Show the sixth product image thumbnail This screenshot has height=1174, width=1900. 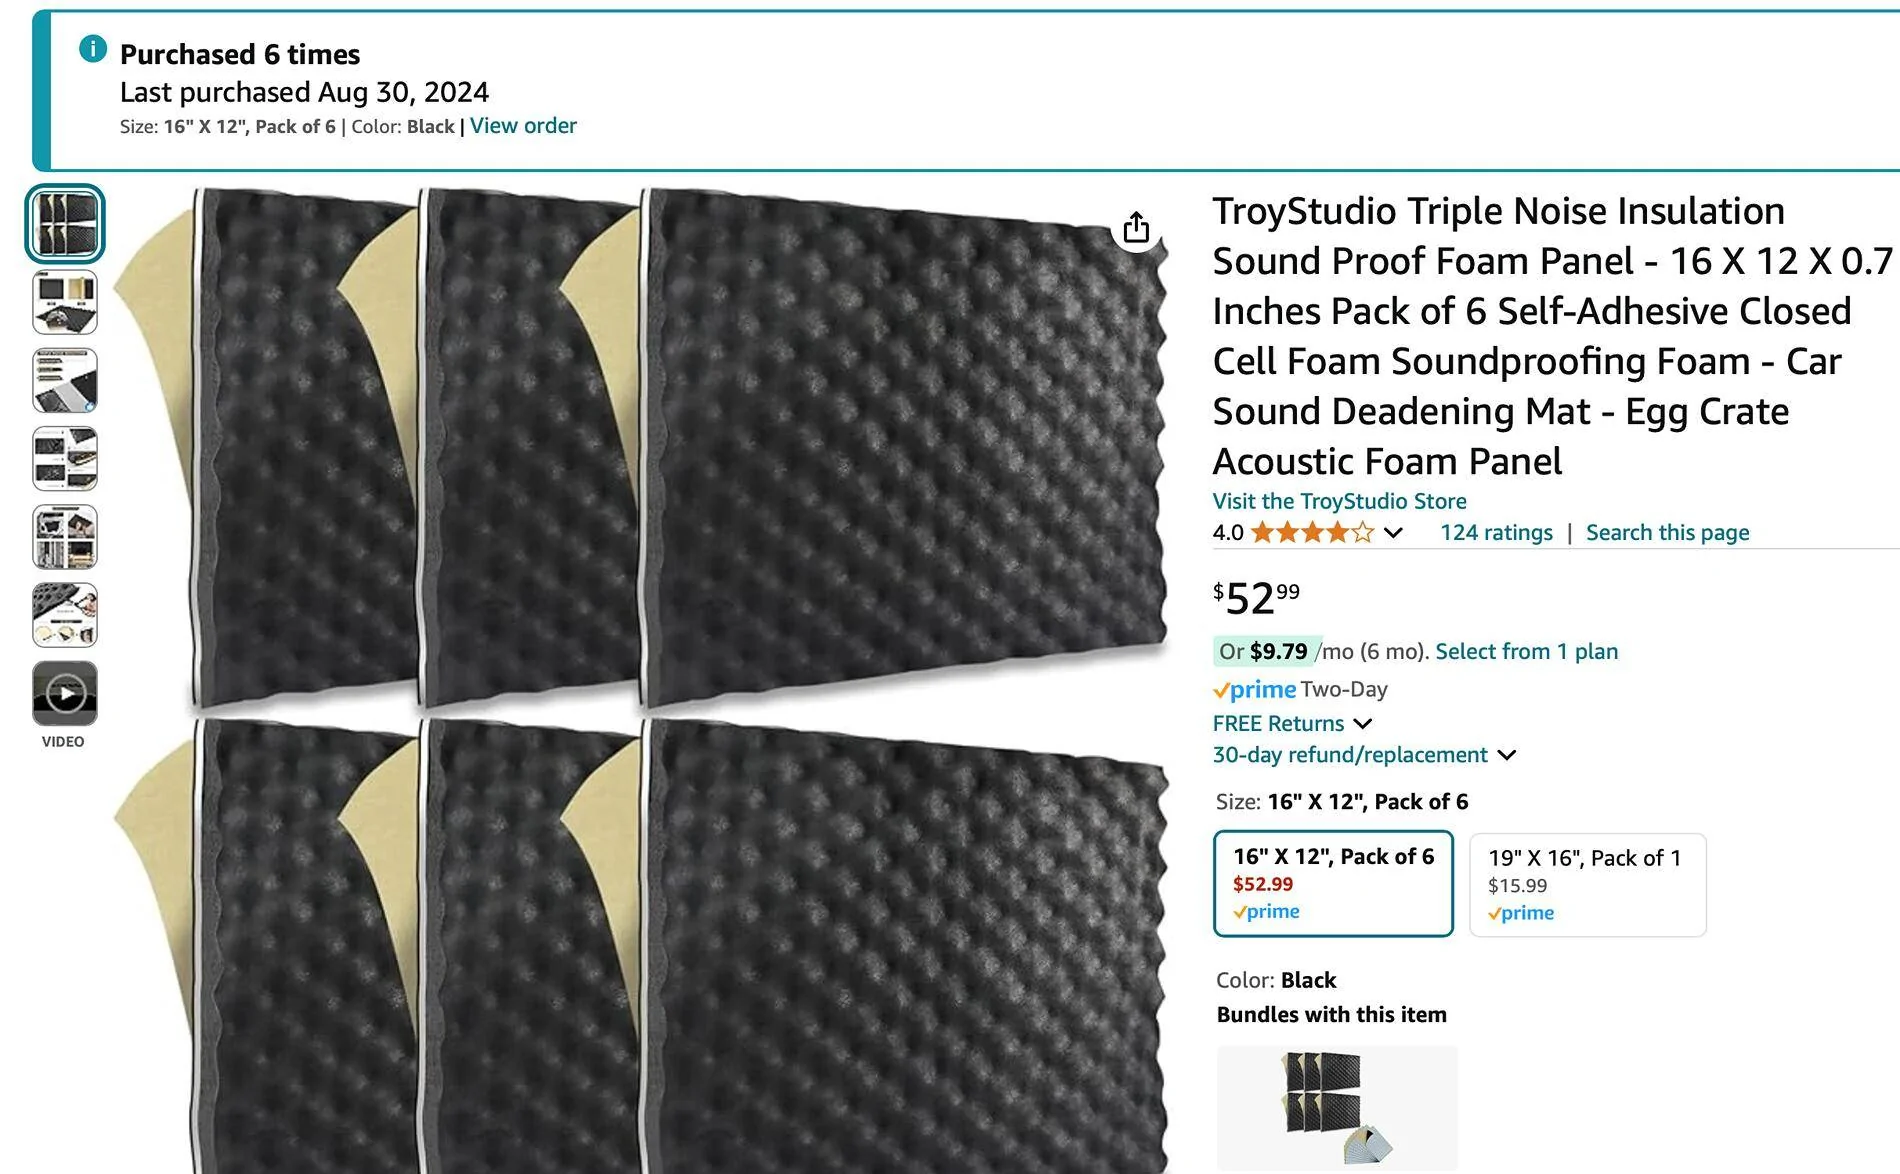coord(65,615)
